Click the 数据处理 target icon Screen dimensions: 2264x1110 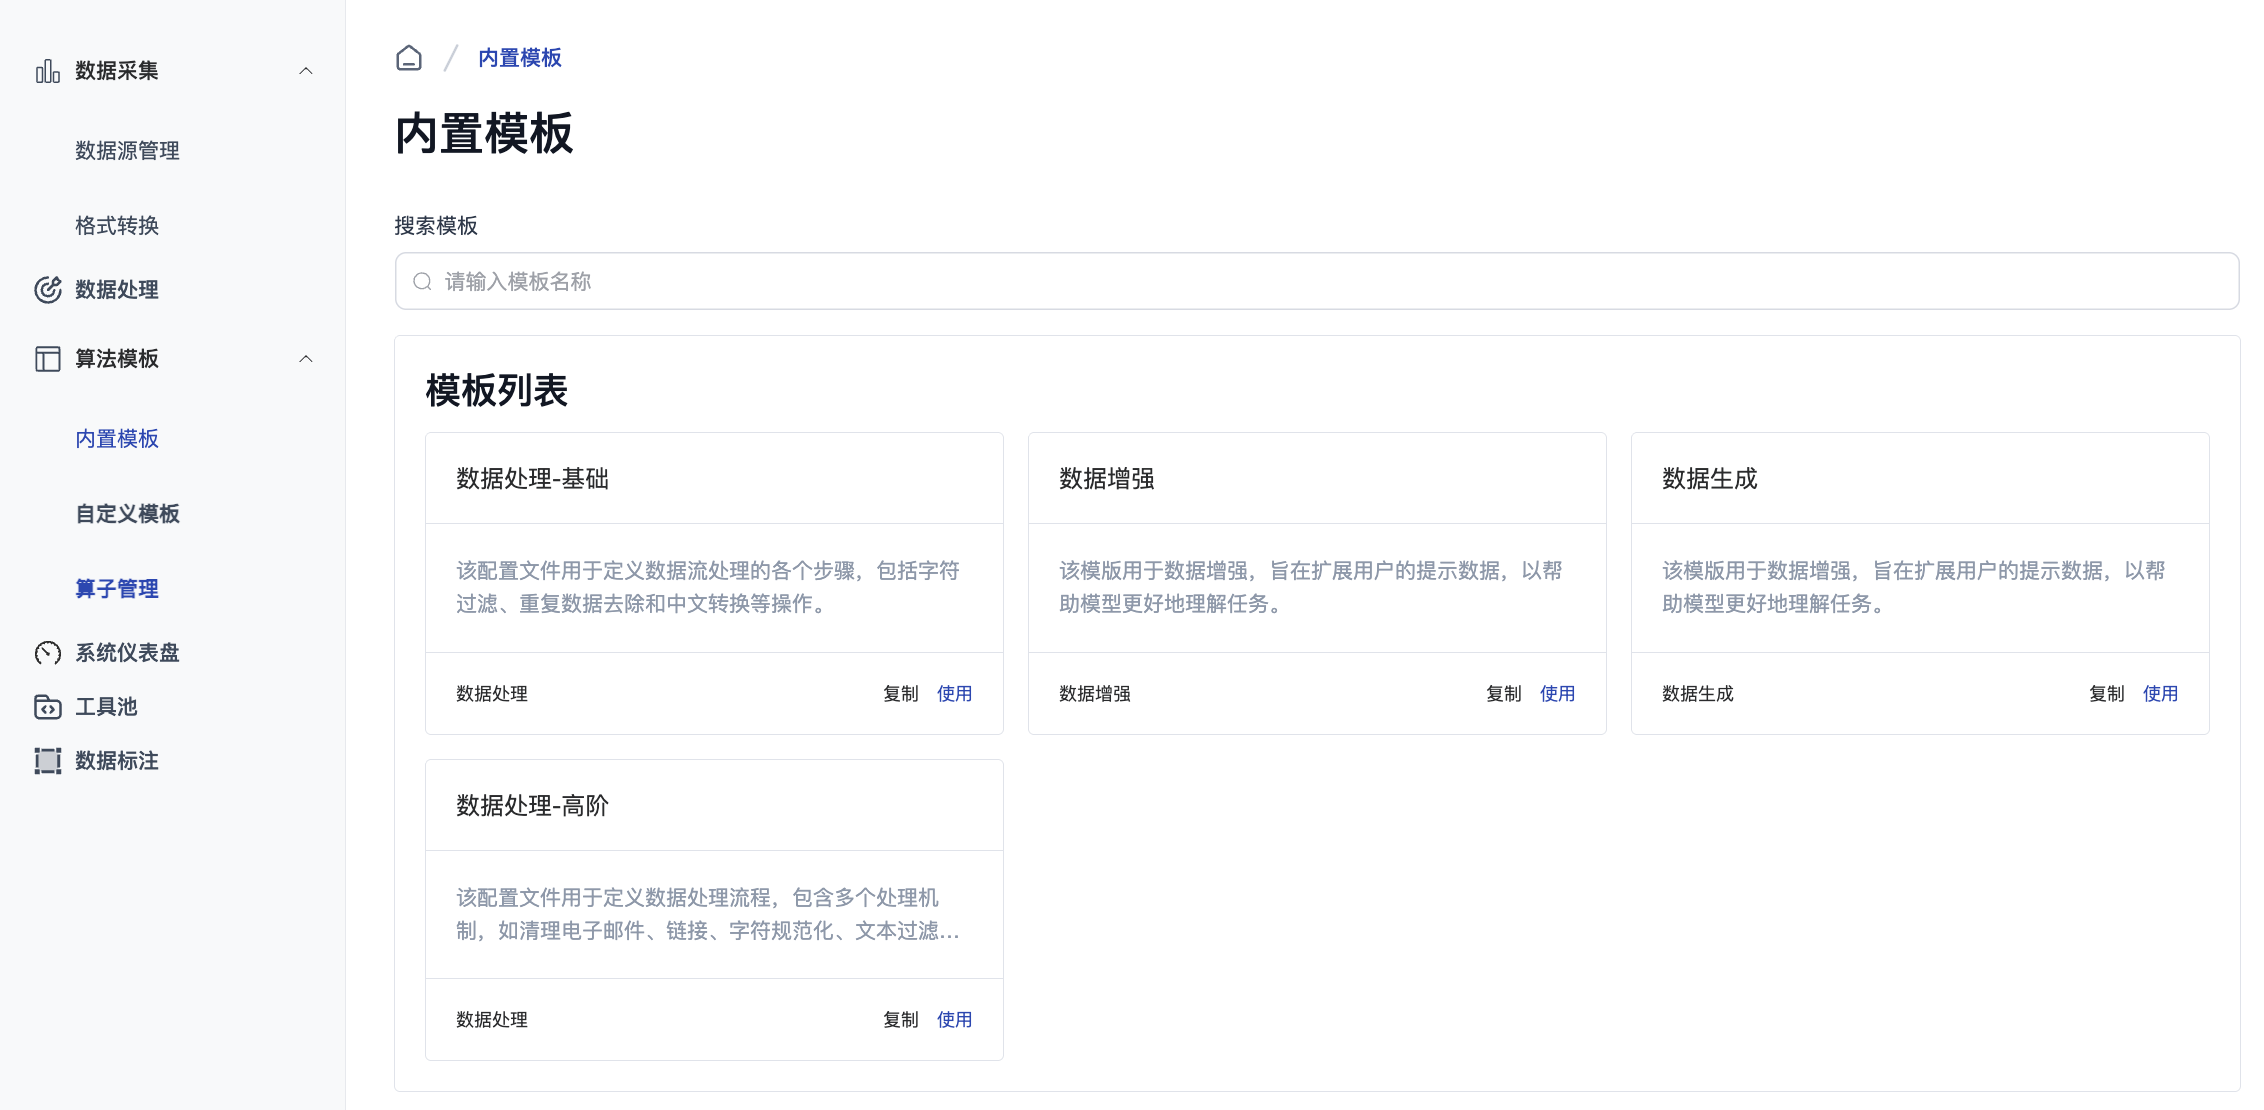pyautogui.click(x=47, y=290)
